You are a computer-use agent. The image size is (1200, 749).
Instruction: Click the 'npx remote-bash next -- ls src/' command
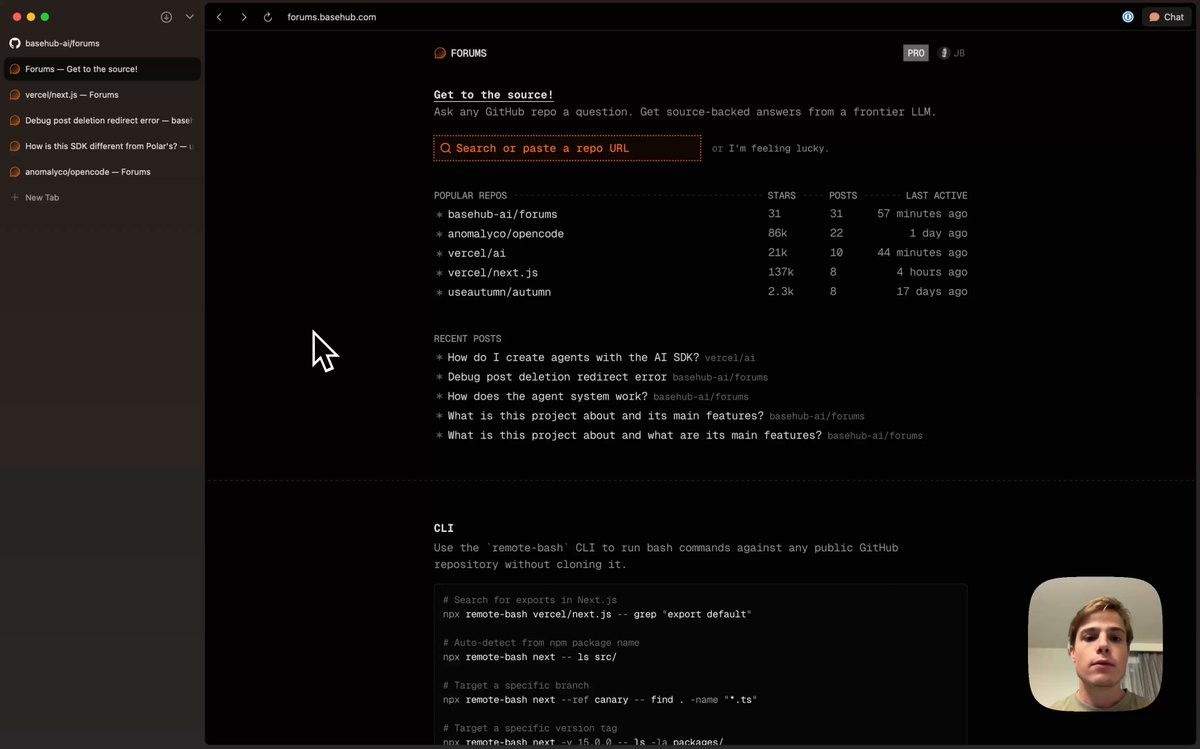point(530,657)
